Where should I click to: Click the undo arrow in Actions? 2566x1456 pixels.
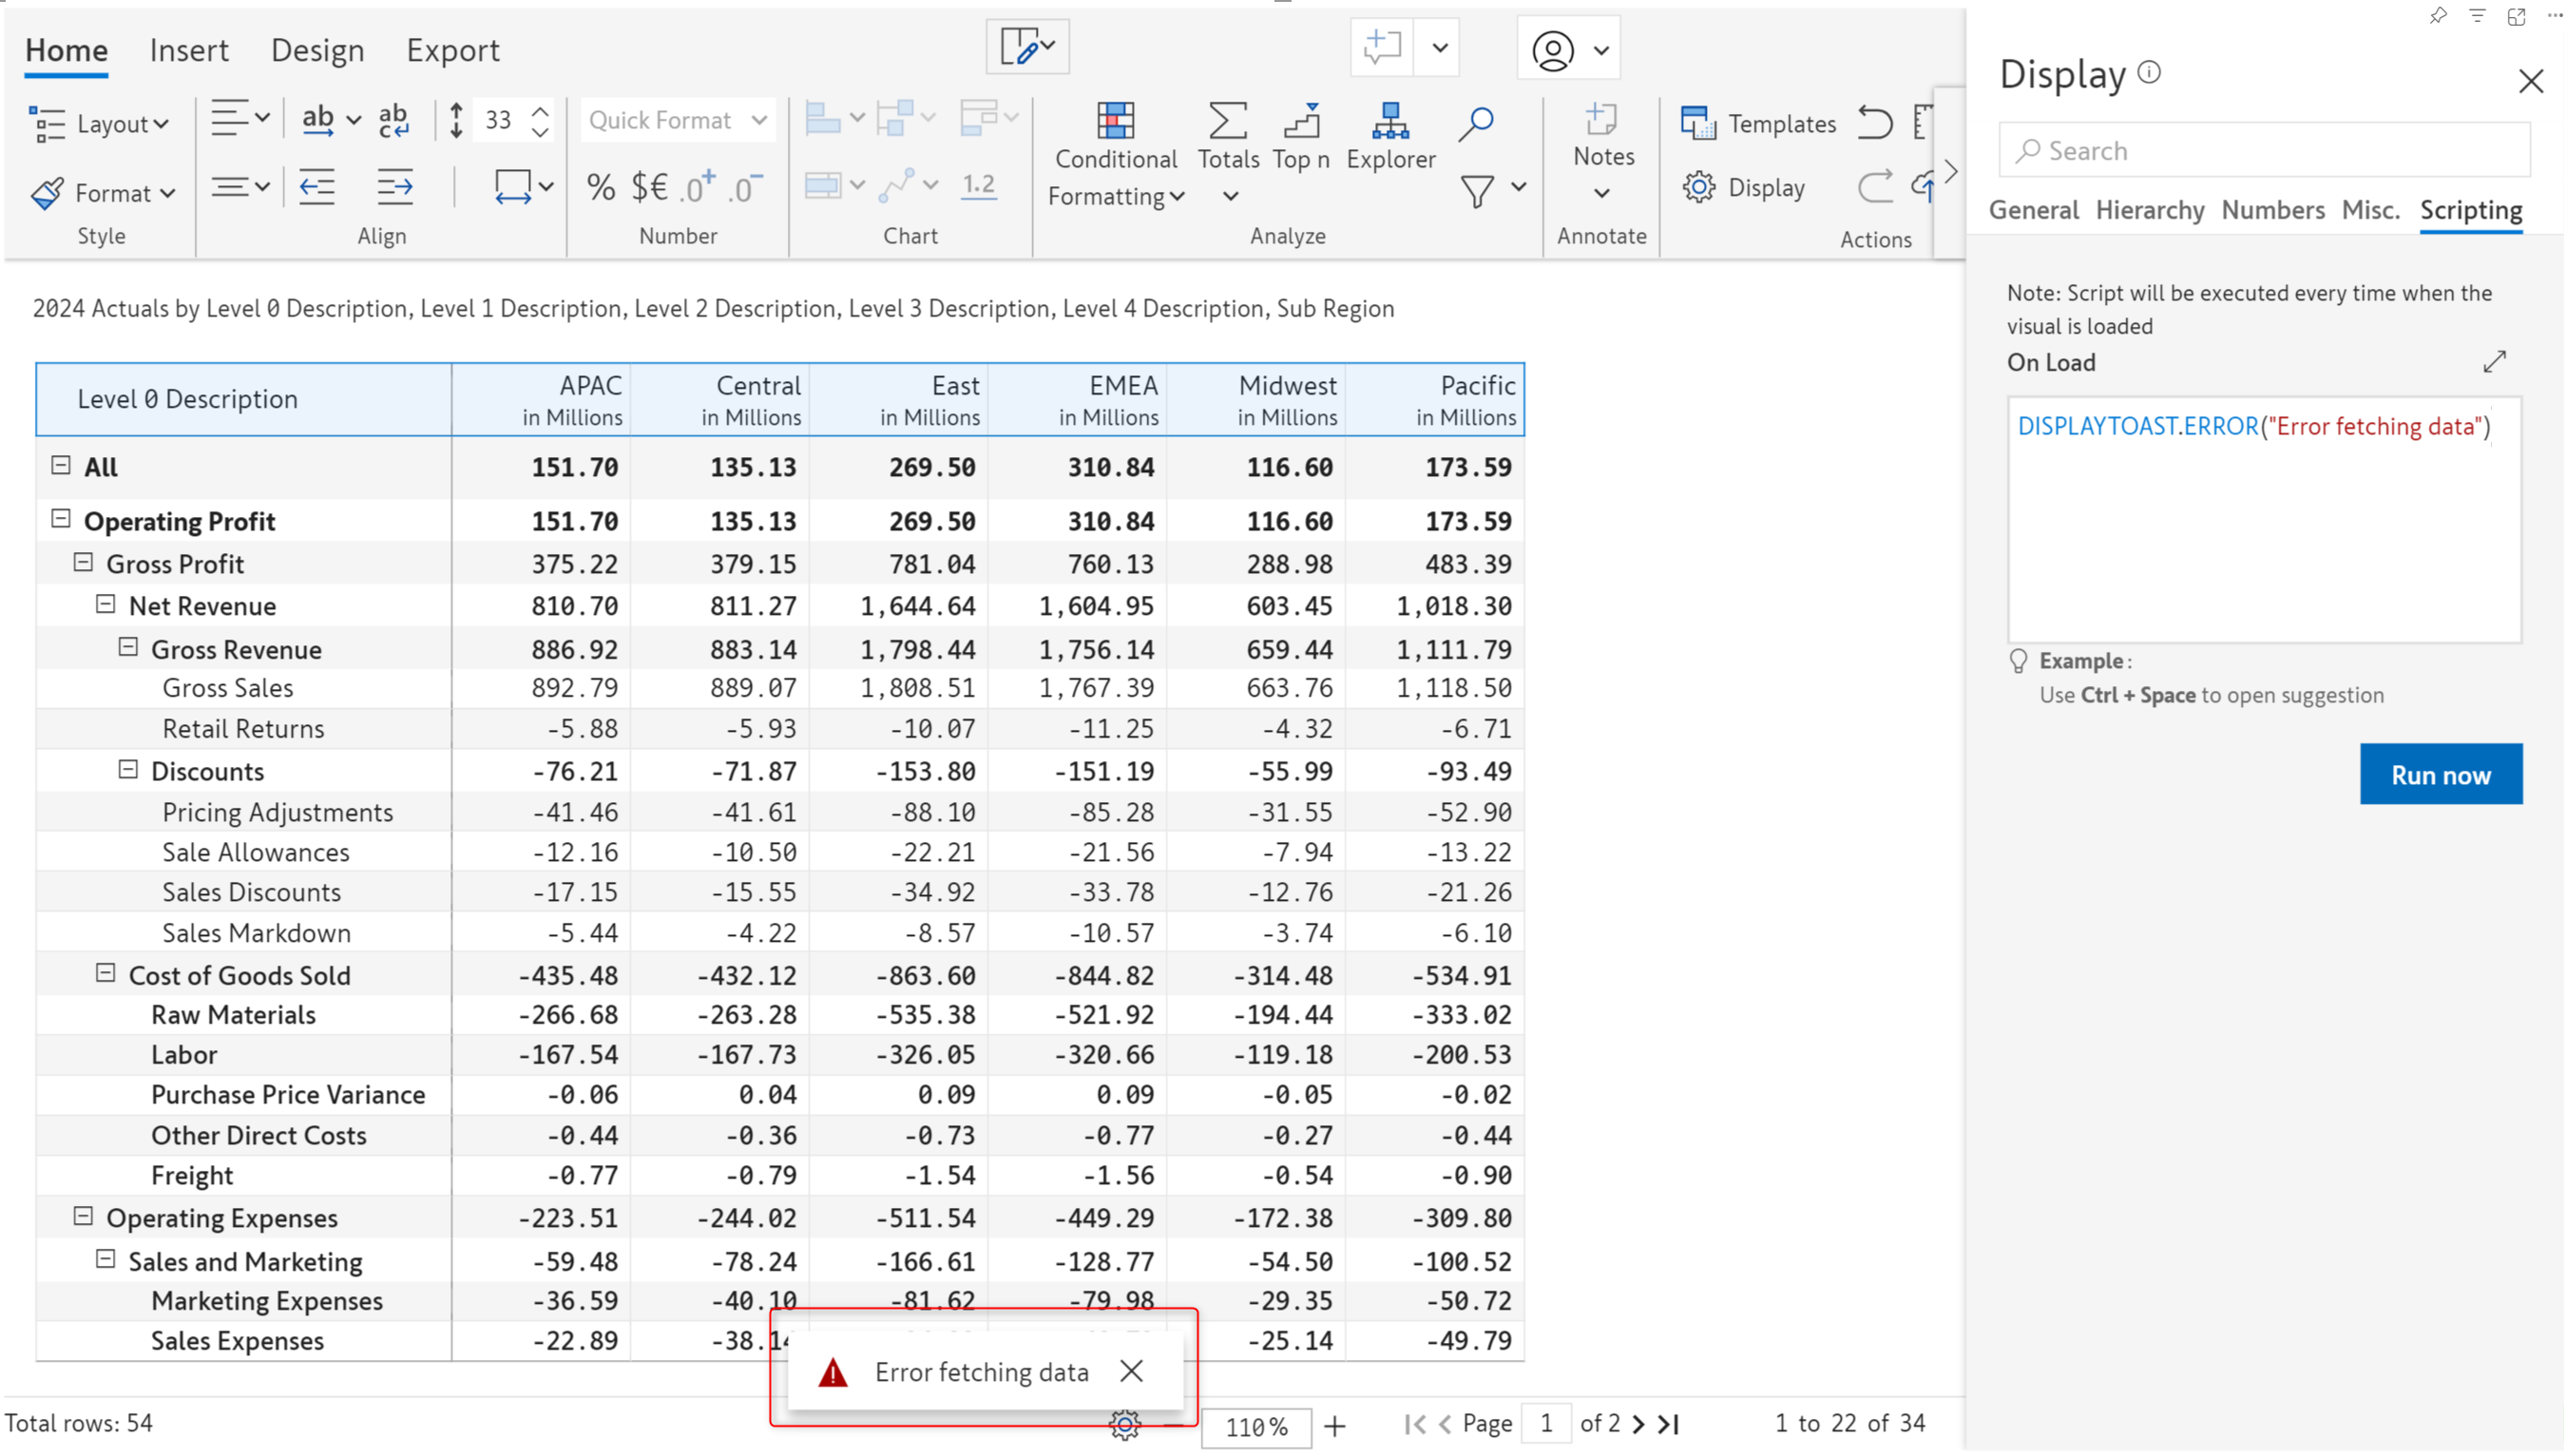[1875, 123]
